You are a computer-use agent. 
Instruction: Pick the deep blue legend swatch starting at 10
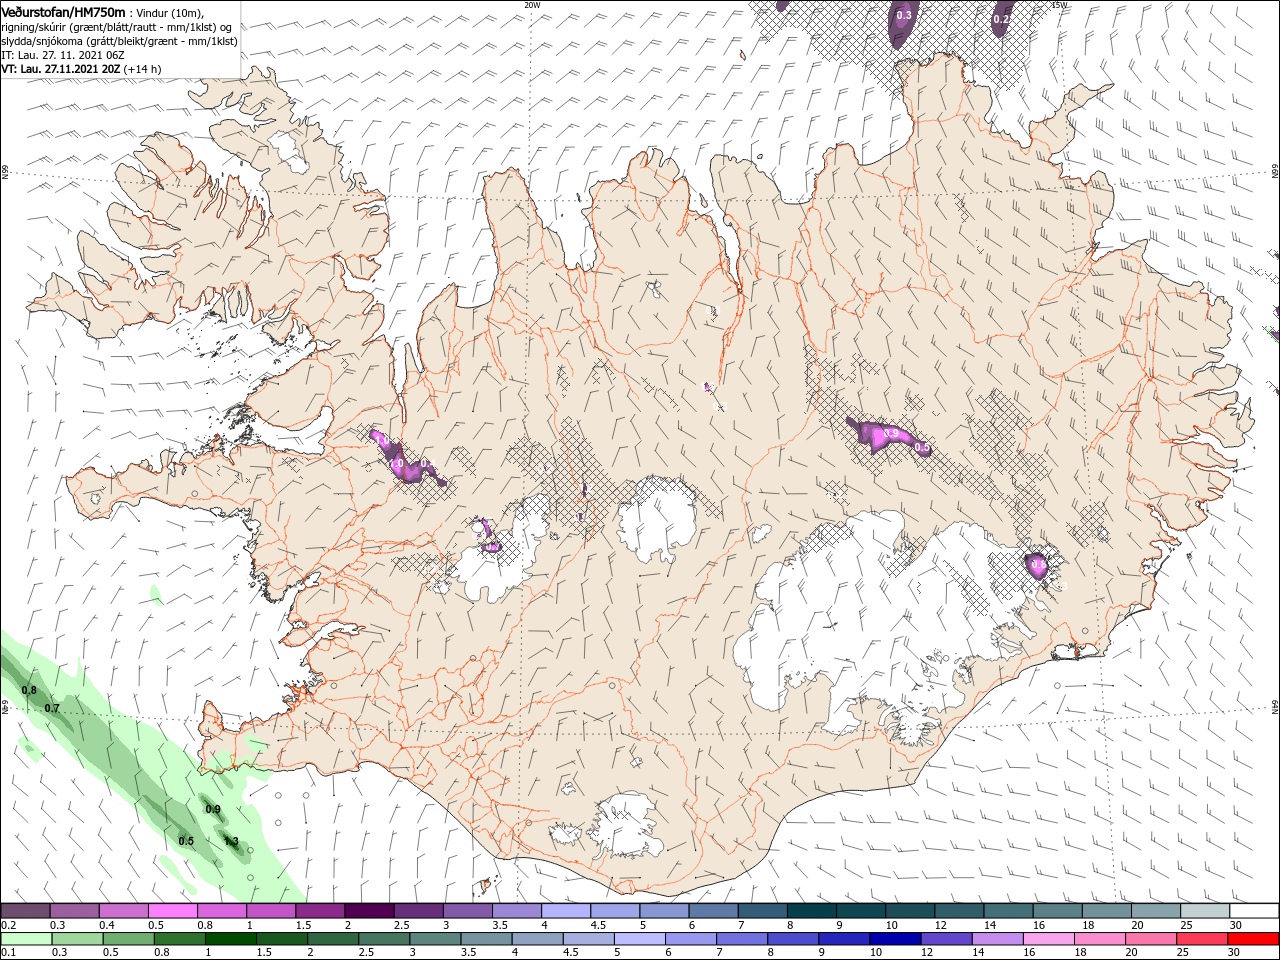895,939
